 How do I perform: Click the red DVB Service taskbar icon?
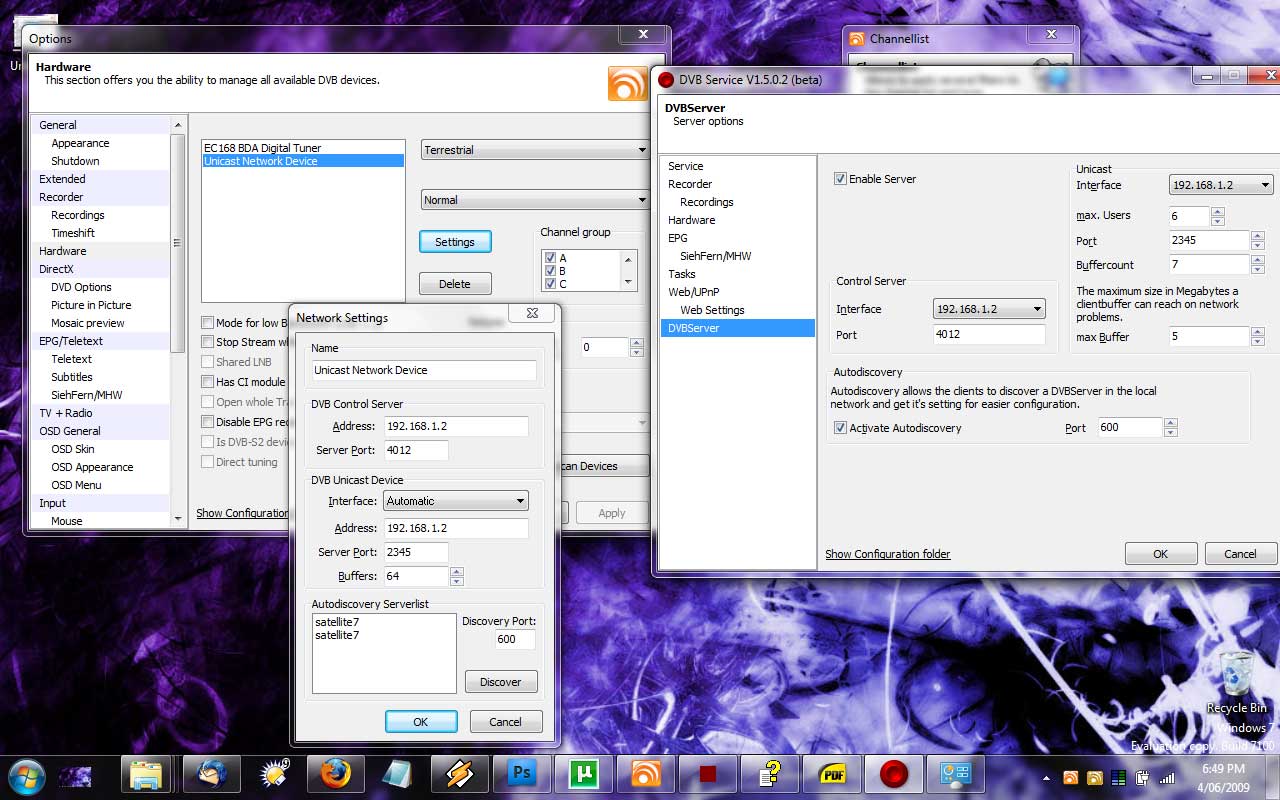click(893, 774)
